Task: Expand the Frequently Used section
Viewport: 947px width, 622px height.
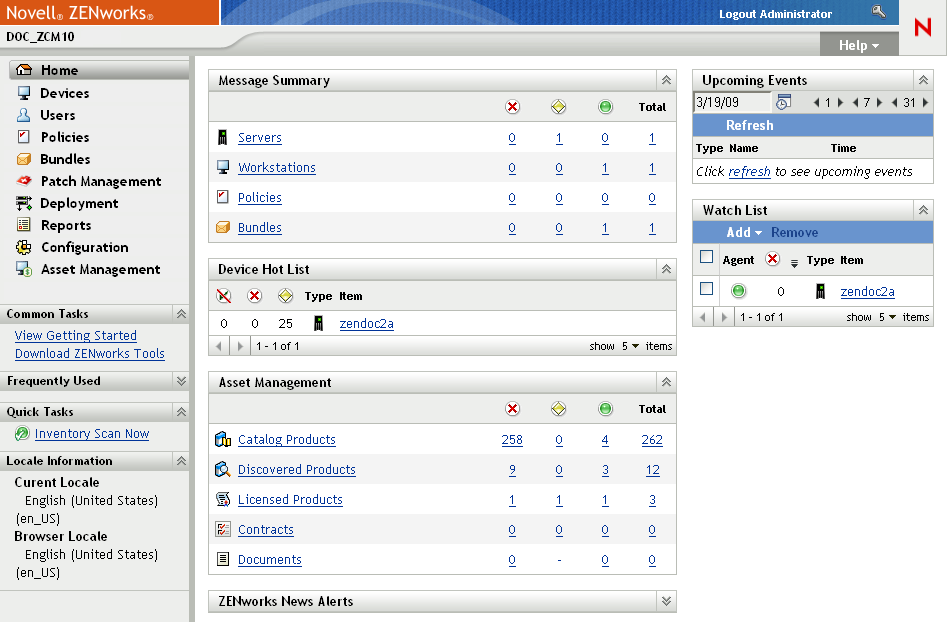Action: [x=181, y=381]
